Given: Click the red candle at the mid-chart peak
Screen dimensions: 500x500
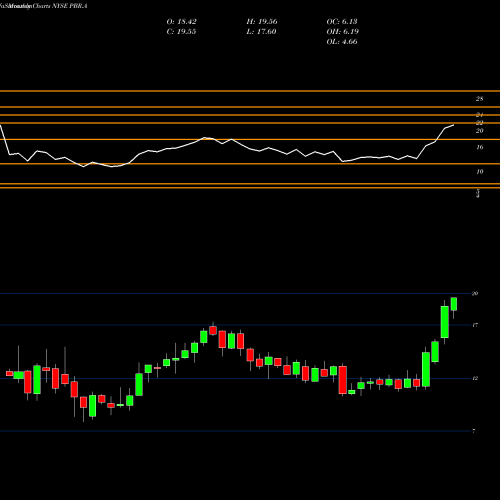Looking at the screenshot, I should tap(213, 330).
